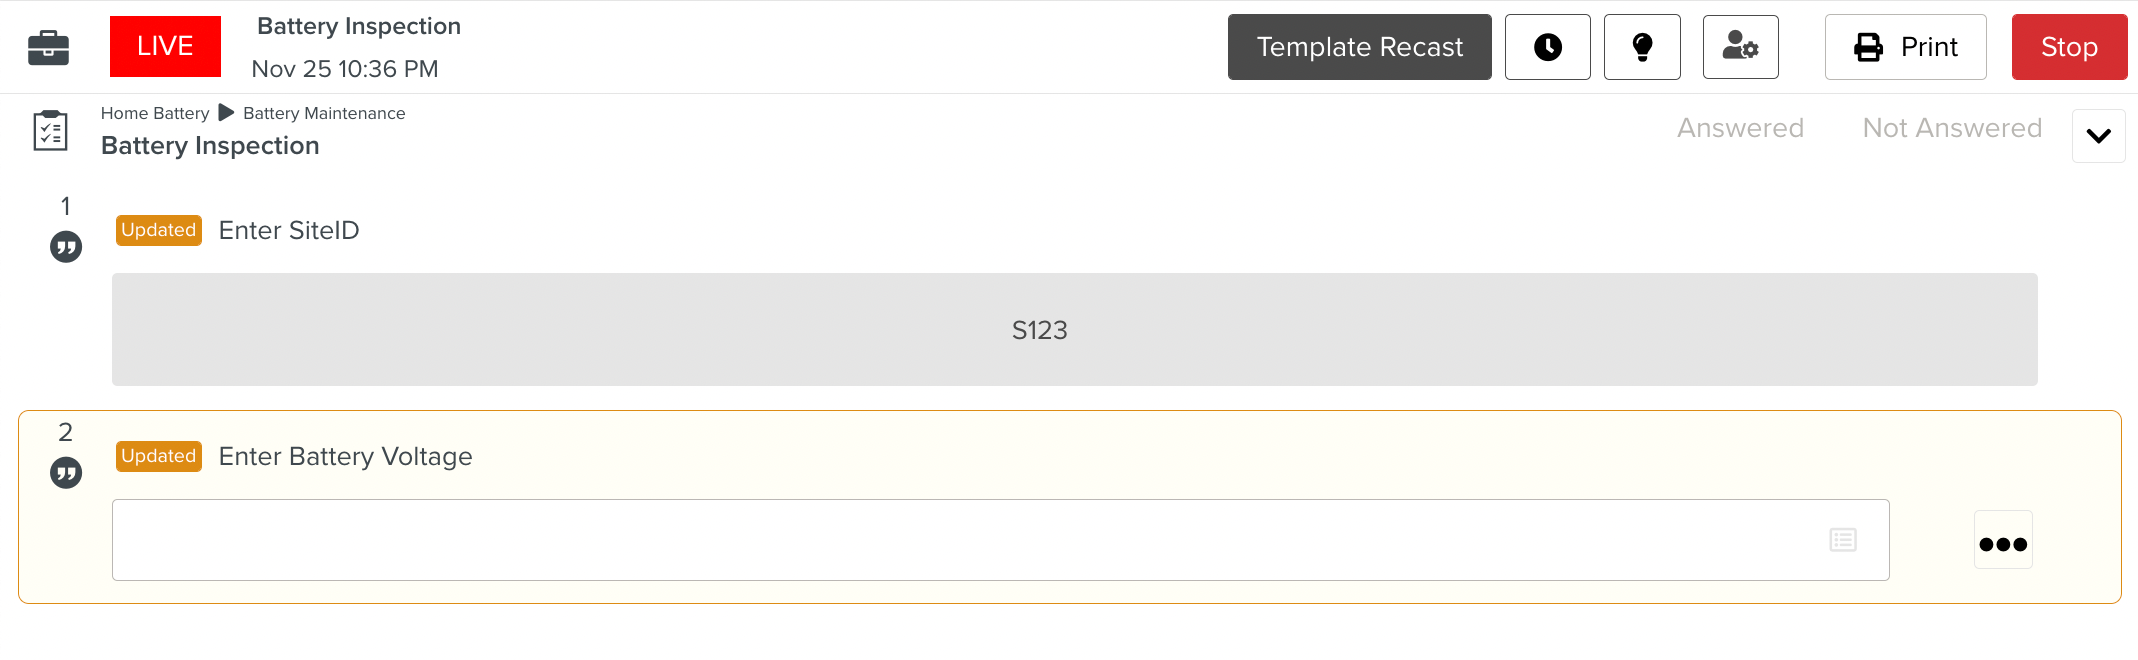Click the quote comment icon for question 2
Image resolution: width=2138 pixels, height=660 pixels.
click(66, 473)
